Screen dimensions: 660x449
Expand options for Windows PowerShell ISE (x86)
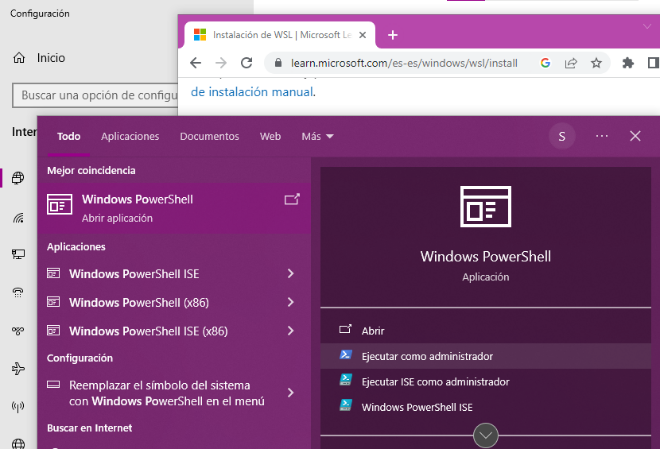click(x=290, y=331)
